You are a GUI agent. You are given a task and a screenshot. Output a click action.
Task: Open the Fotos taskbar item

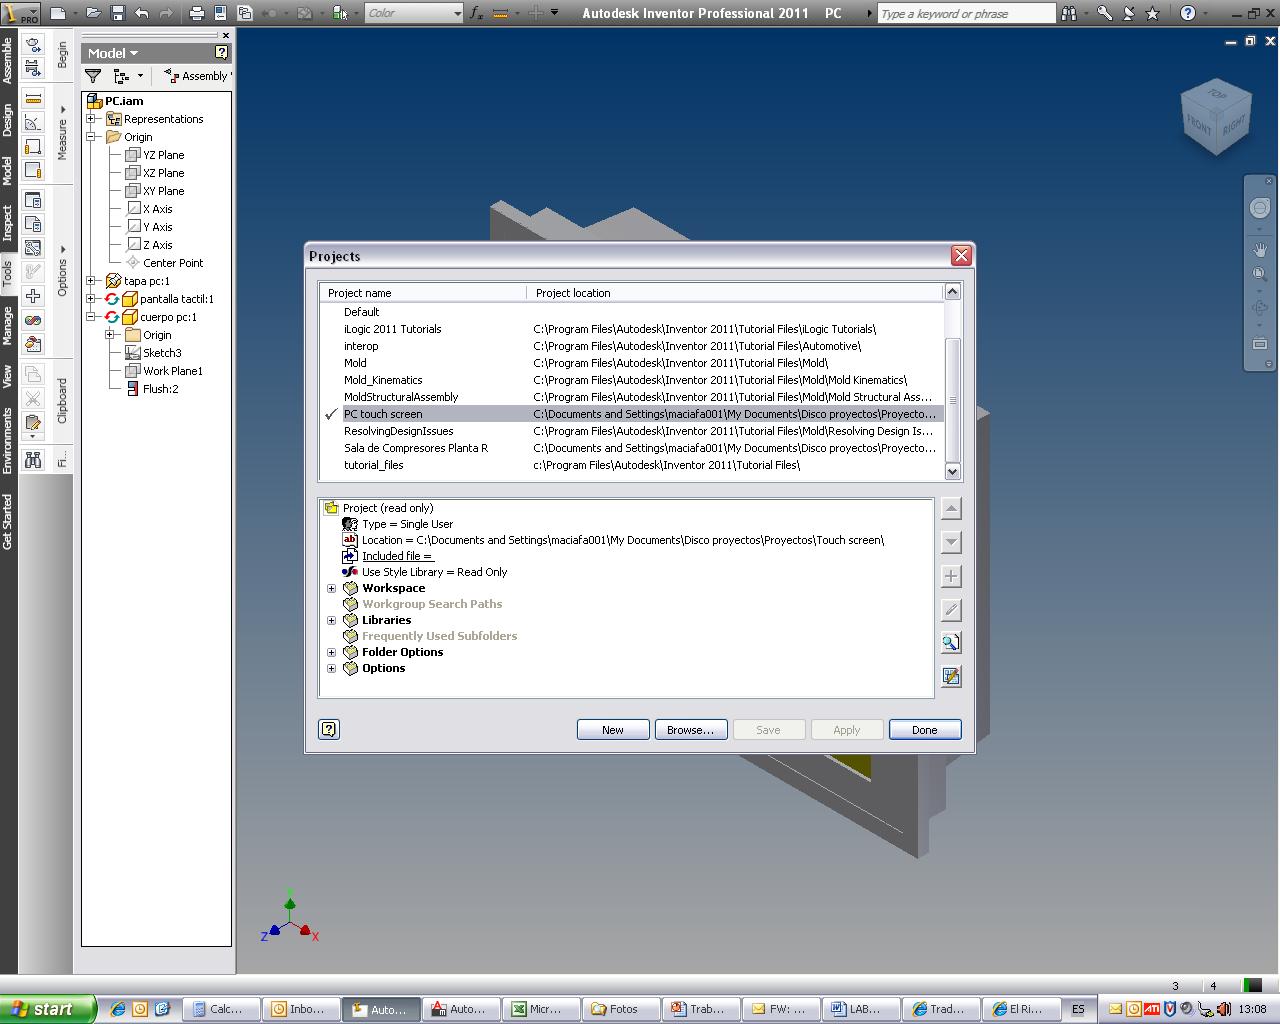click(x=622, y=1009)
